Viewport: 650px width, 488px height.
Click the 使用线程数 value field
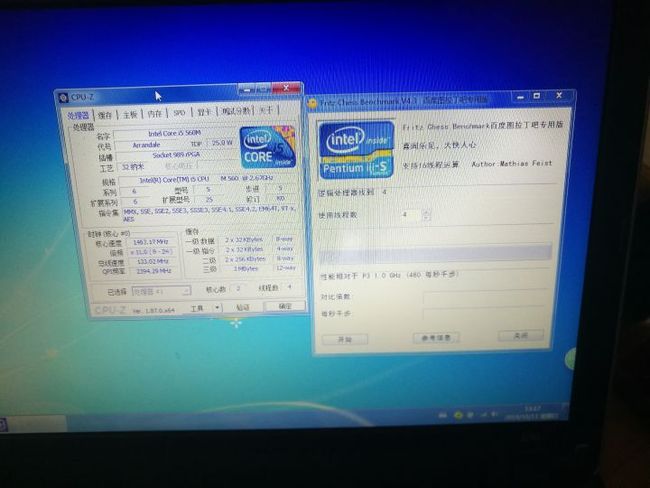click(411, 215)
